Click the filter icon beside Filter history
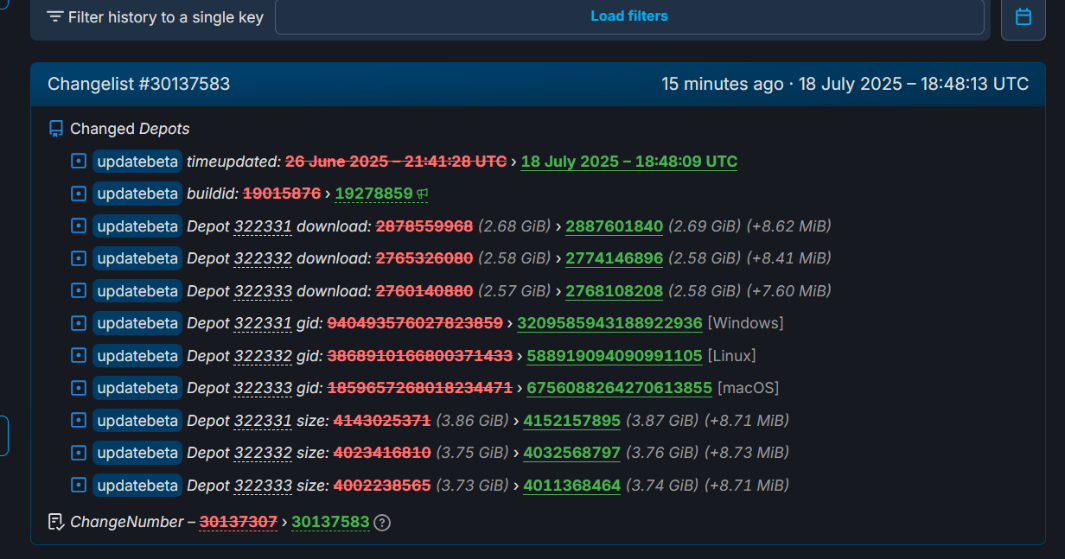1065x559 pixels. point(55,17)
